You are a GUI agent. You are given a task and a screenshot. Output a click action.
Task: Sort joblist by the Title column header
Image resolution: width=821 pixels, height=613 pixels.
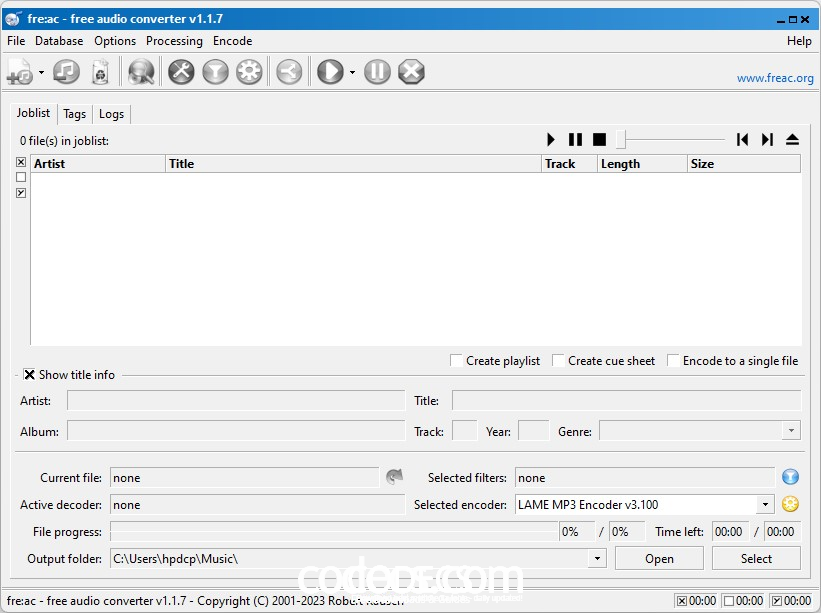[353, 164]
